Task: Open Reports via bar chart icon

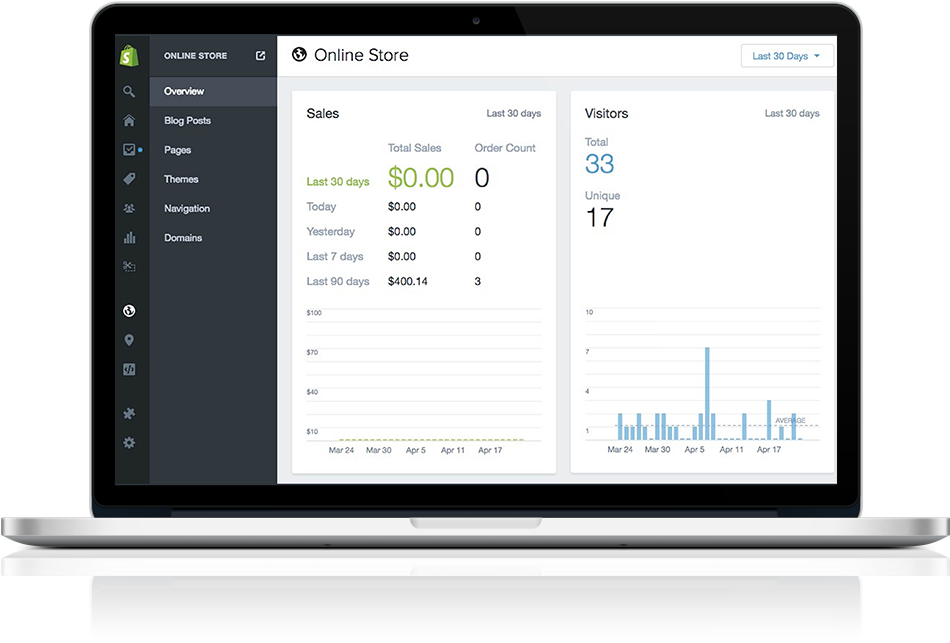Action: (129, 238)
